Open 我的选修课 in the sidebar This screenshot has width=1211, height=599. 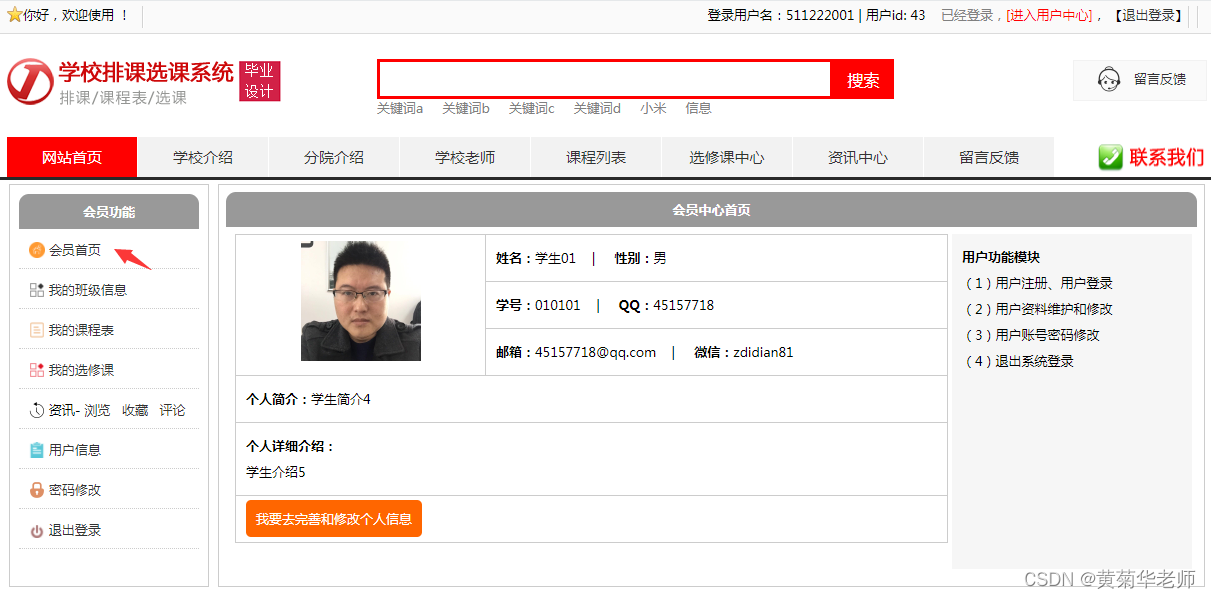pos(81,370)
